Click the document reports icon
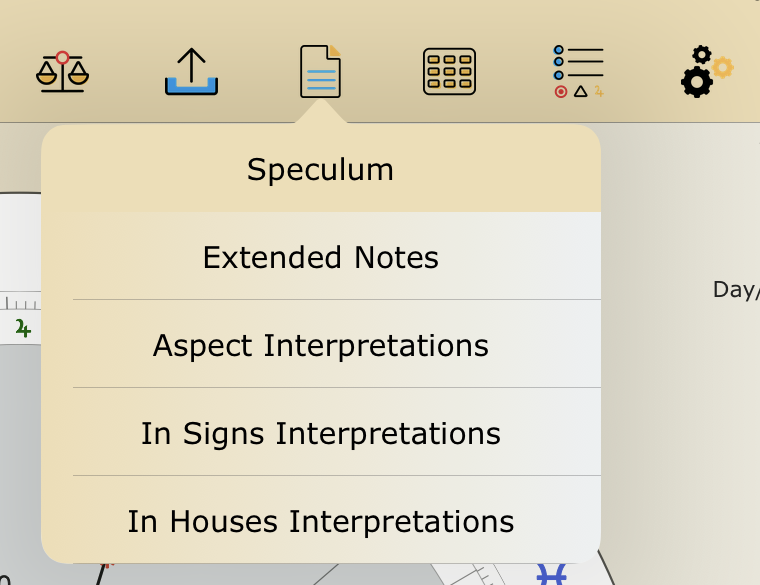Screen dimensions: 760x585 [321, 72]
